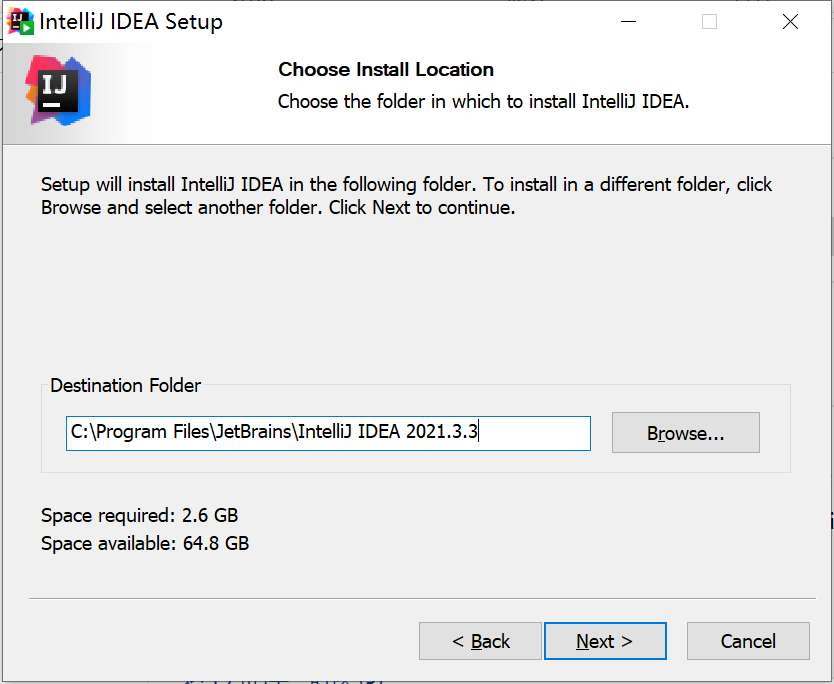Screen dimensions: 834x684
Task: Close the setup wizard
Action: (x=789, y=20)
